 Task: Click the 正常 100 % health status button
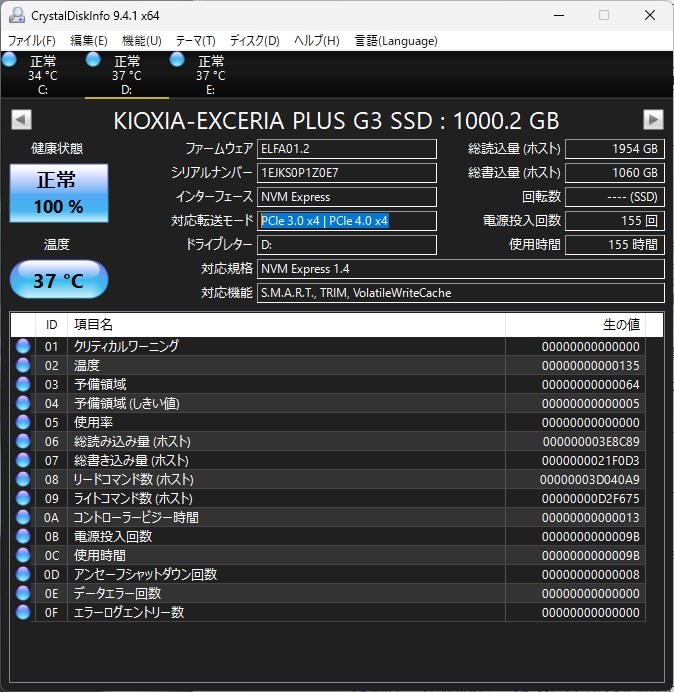tap(59, 193)
